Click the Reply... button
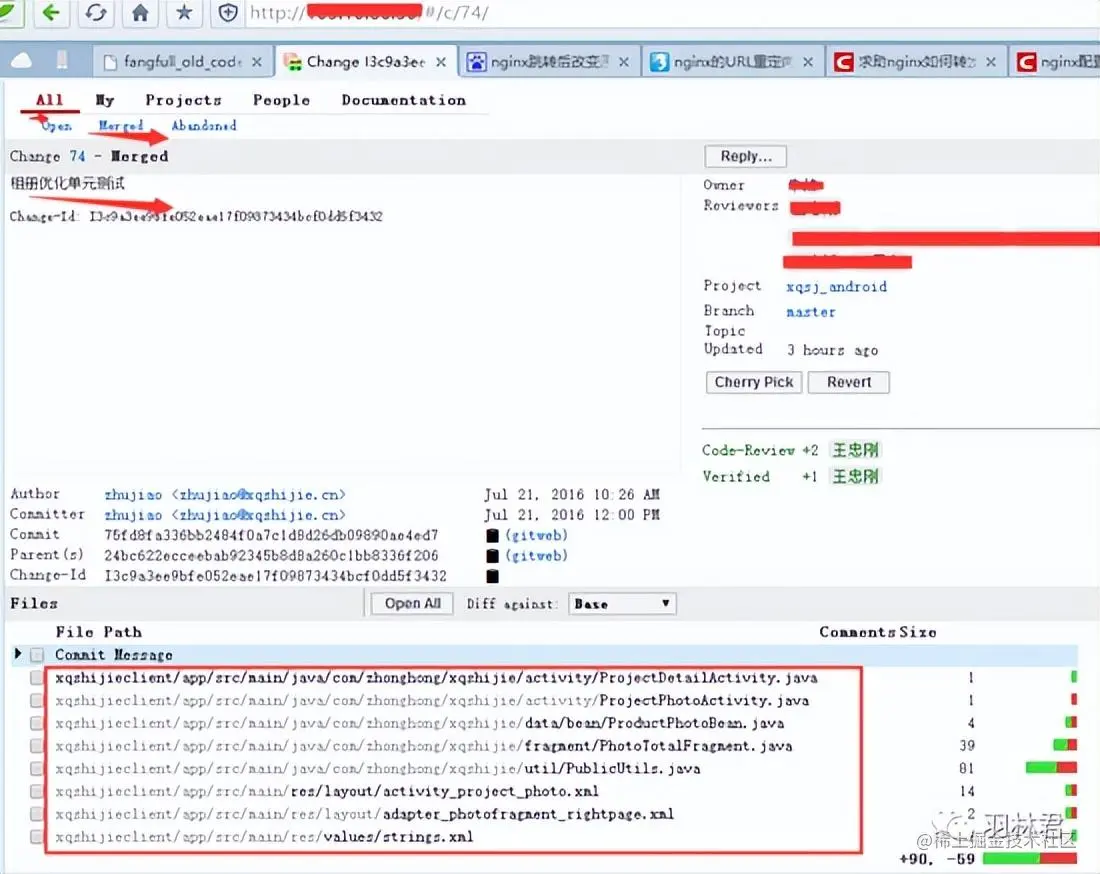The image size is (1100, 874). pos(745,156)
